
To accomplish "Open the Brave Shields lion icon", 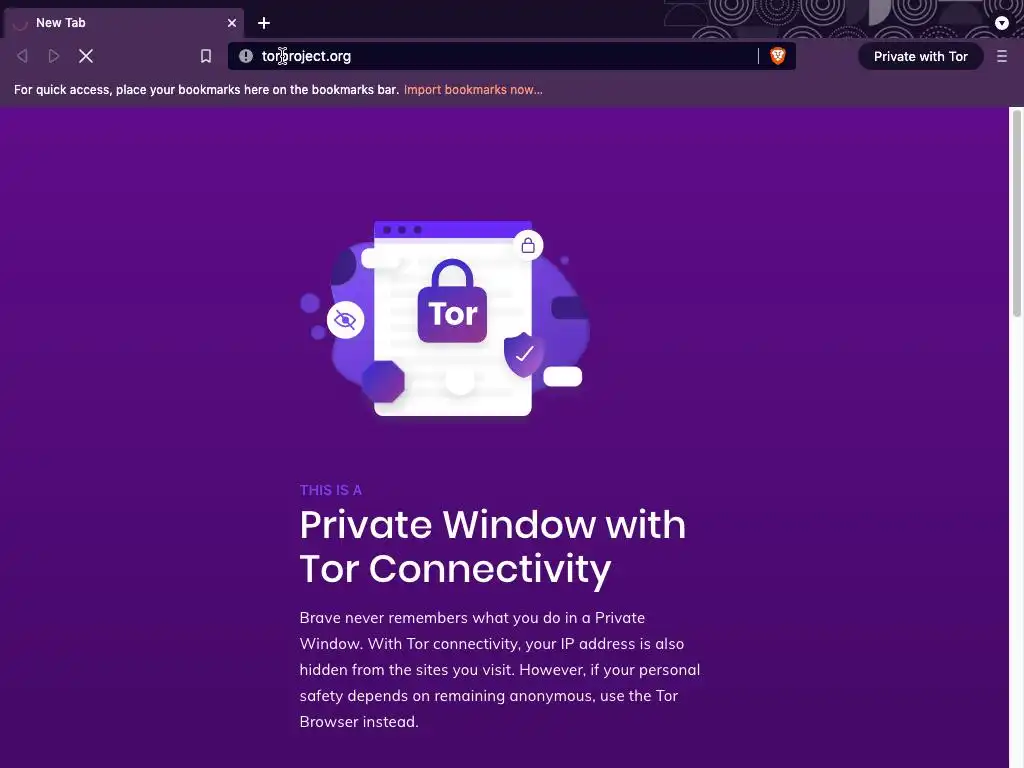I will 777,56.
